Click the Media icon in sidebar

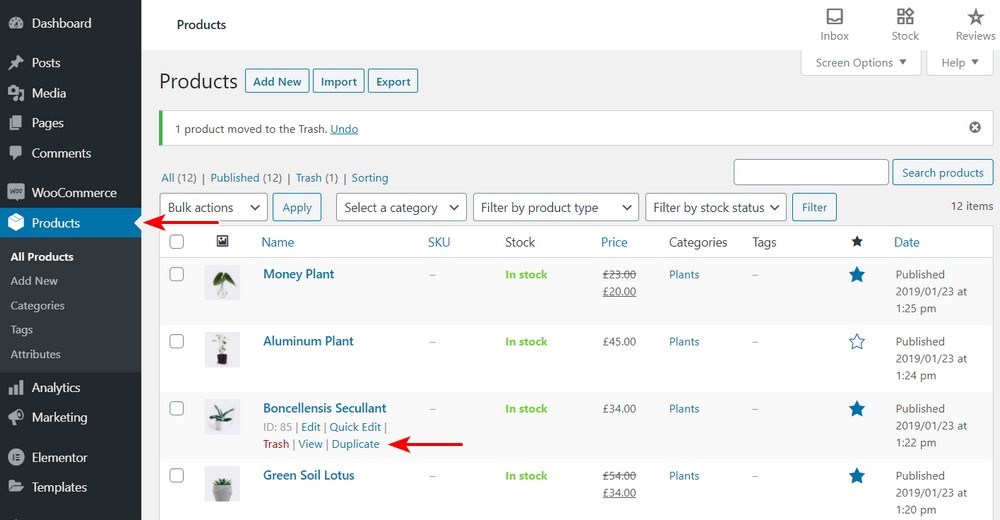16,93
